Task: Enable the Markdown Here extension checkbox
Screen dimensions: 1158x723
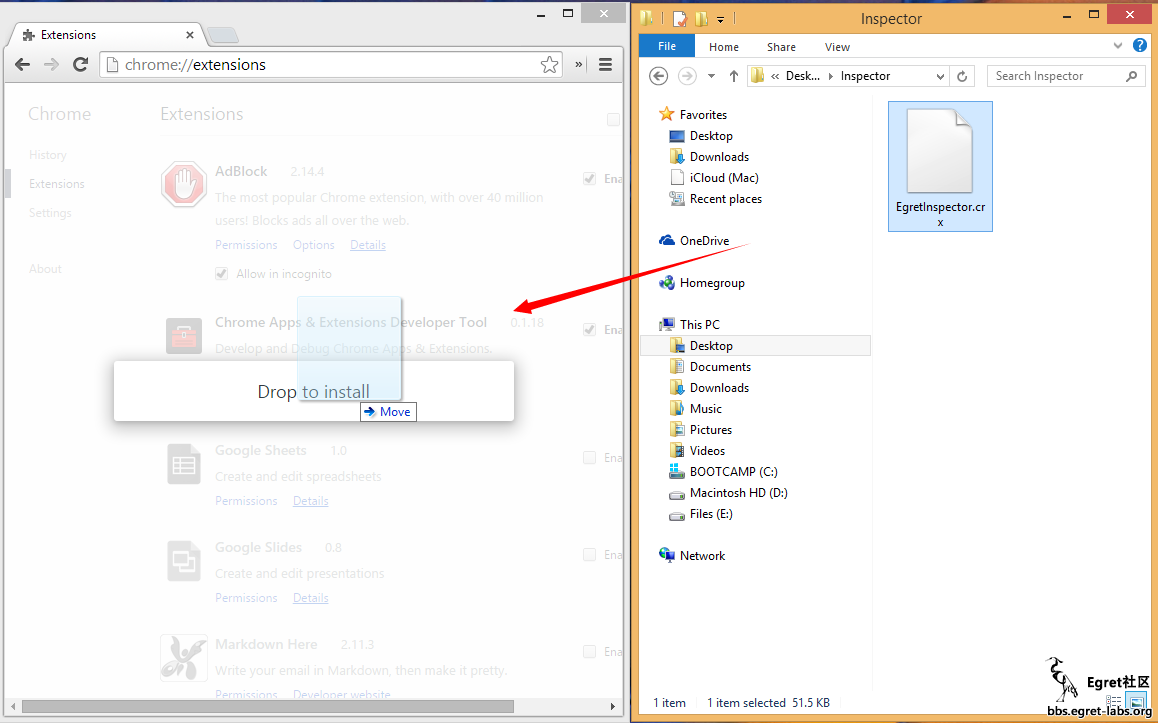Action: [x=589, y=651]
